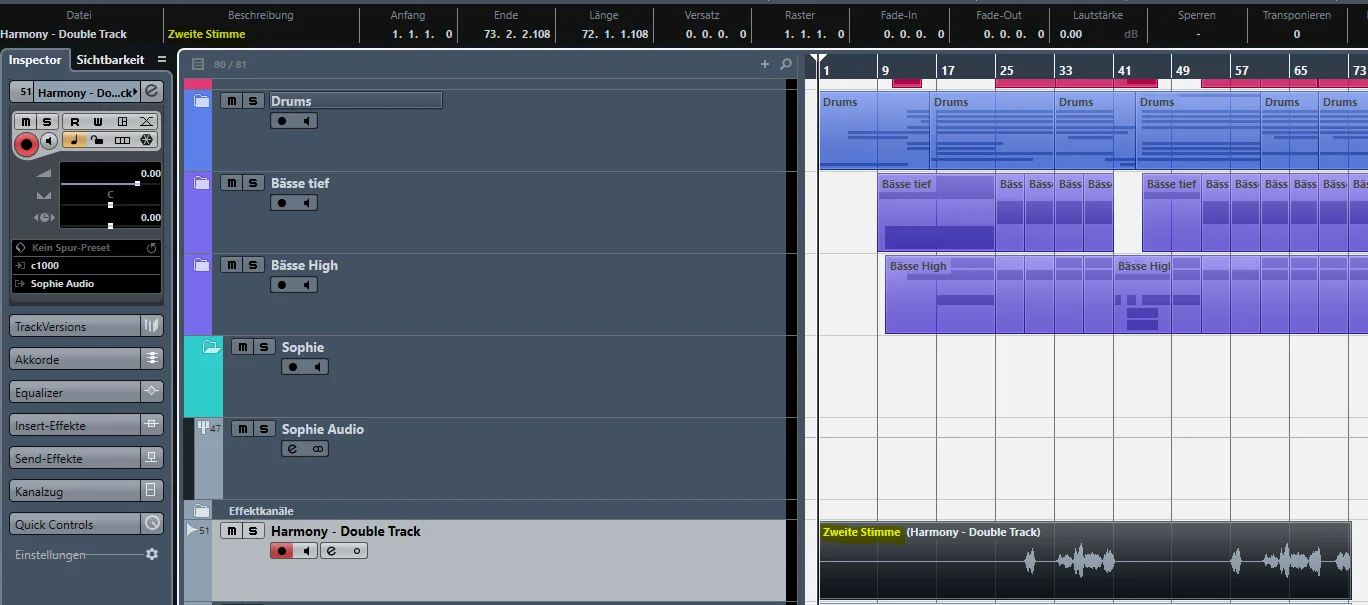
Task: Switch to the Sichtbarkeit tab
Action: pos(110,60)
